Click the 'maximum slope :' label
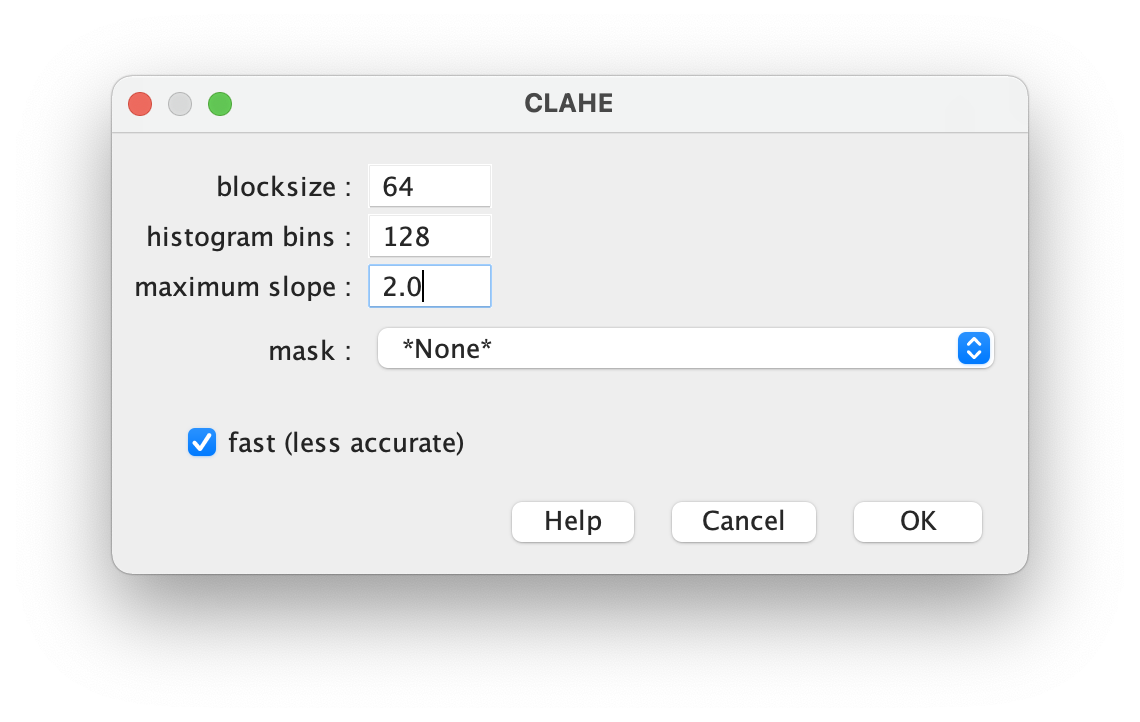 click(244, 287)
